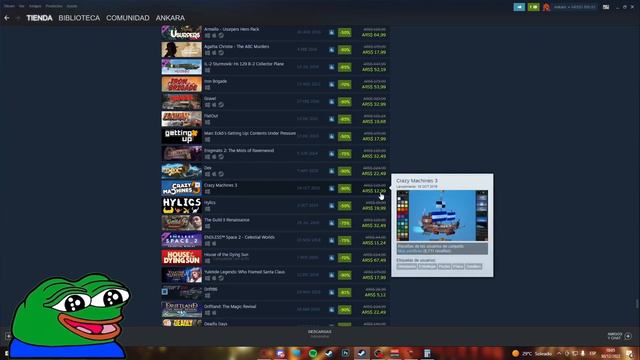The width and height of the screenshot is (640, 360).
Task: Go back with the left arrow
Action: click(x=7, y=18)
